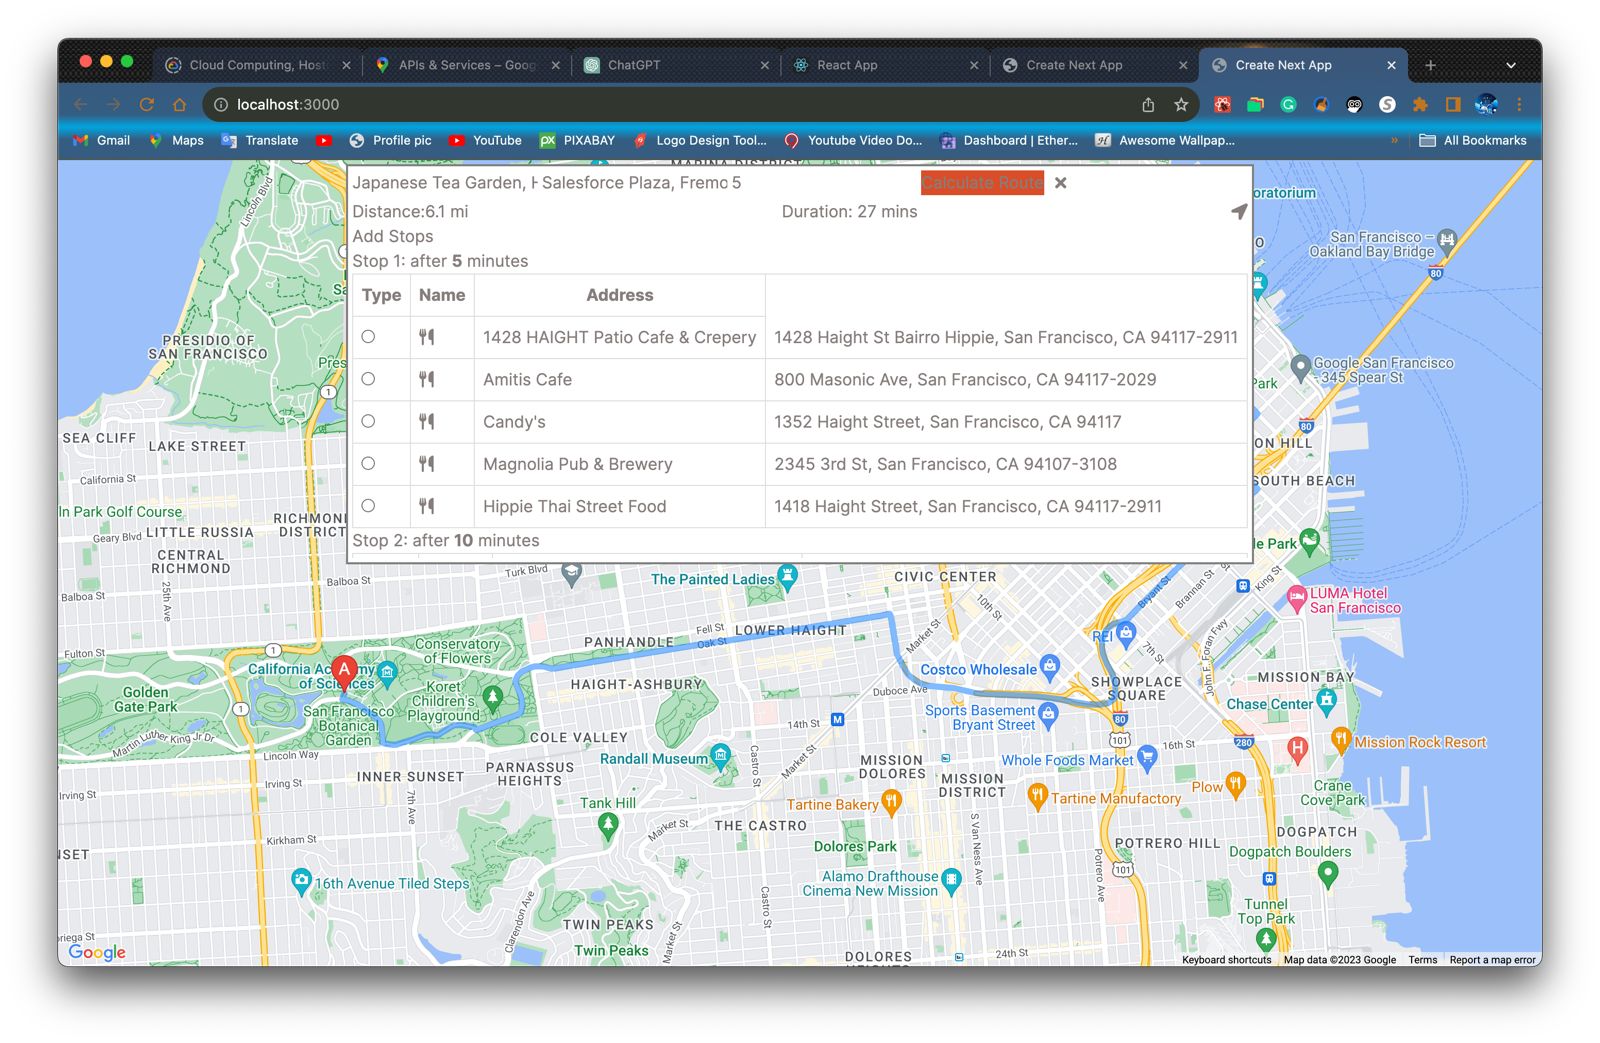Click the LUMA Hotel San Francisco pin
The width and height of the screenshot is (1600, 1043).
pos(1297,599)
